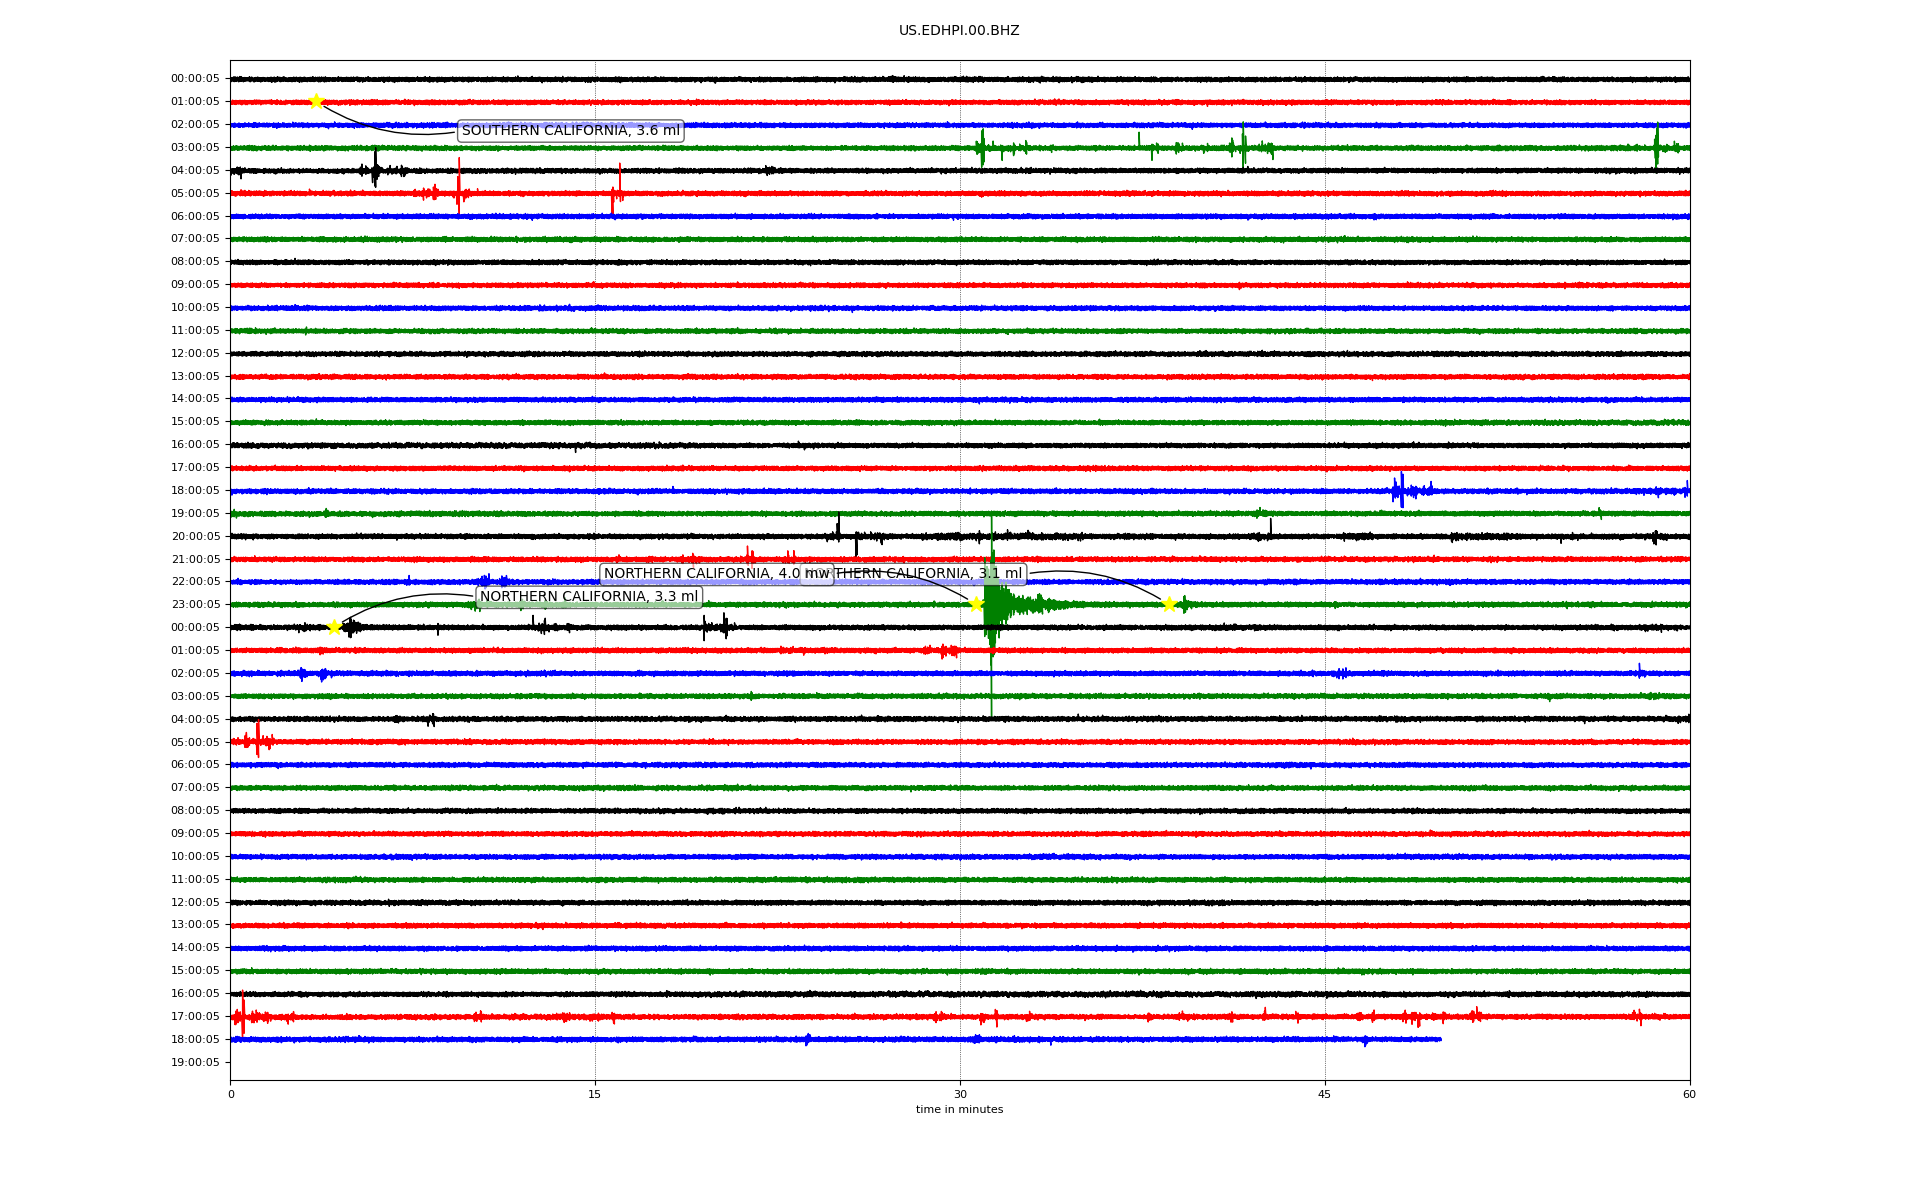
Task: Click the star marking the 4.0 mw event
Action: 976,604
